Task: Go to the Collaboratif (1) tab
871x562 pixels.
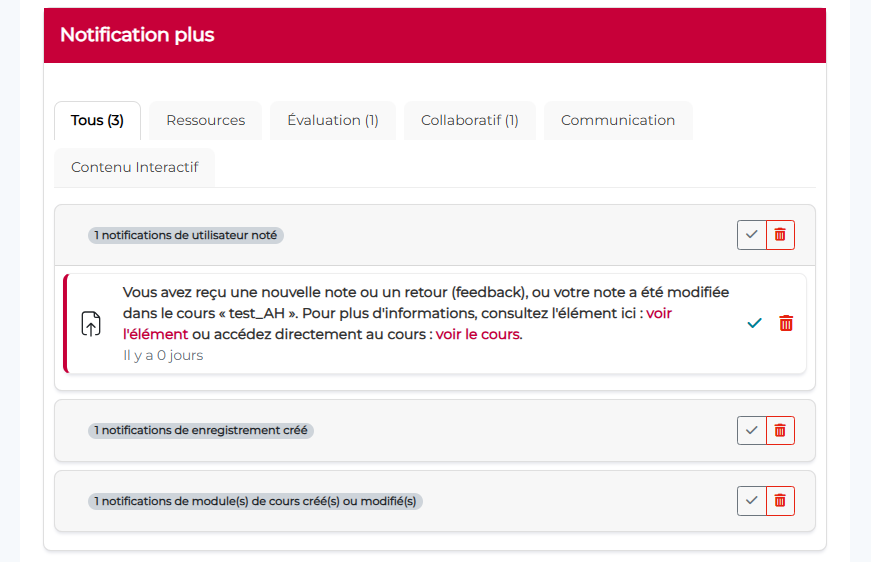Action: tap(470, 120)
